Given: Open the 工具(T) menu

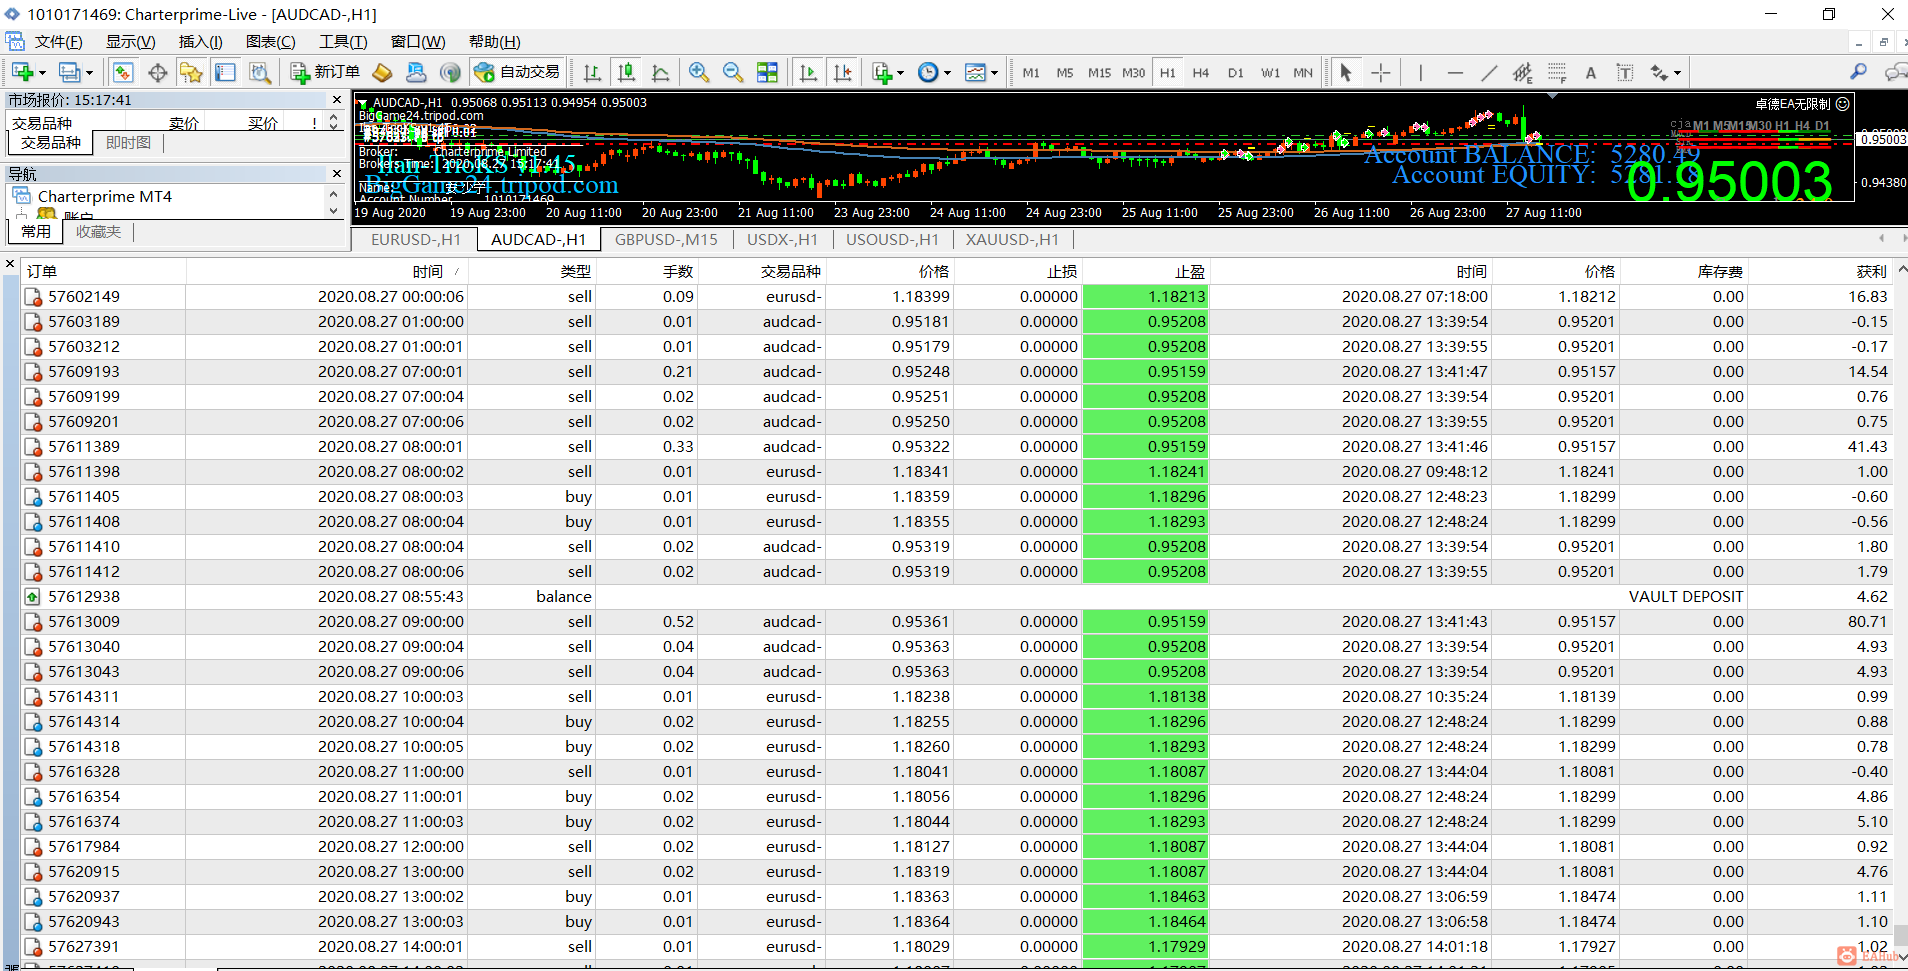Looking at the screenshot, I should [x=343, y=41].
